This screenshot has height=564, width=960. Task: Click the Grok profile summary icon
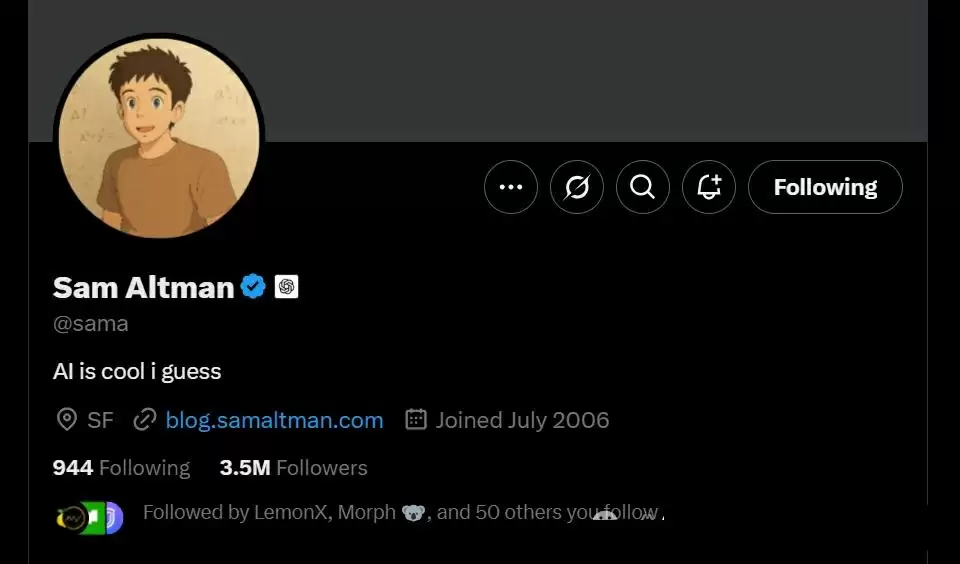pyautogui.click(x=577, y=187)
